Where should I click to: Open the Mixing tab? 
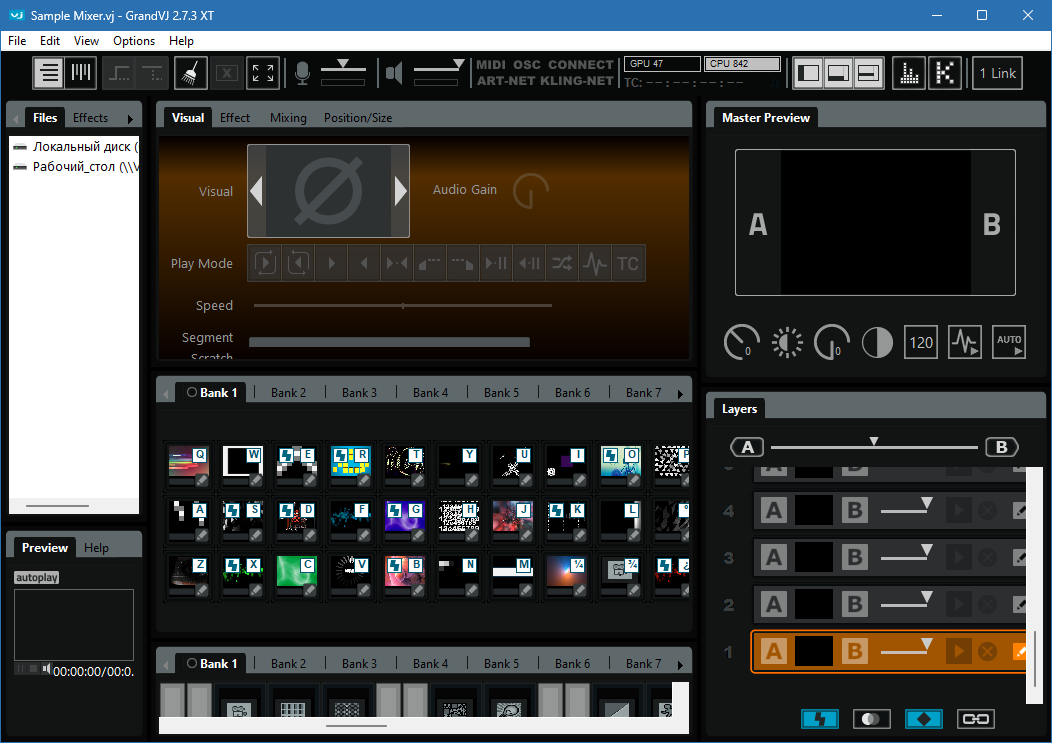pyautogui.click(x=288, y=117)
